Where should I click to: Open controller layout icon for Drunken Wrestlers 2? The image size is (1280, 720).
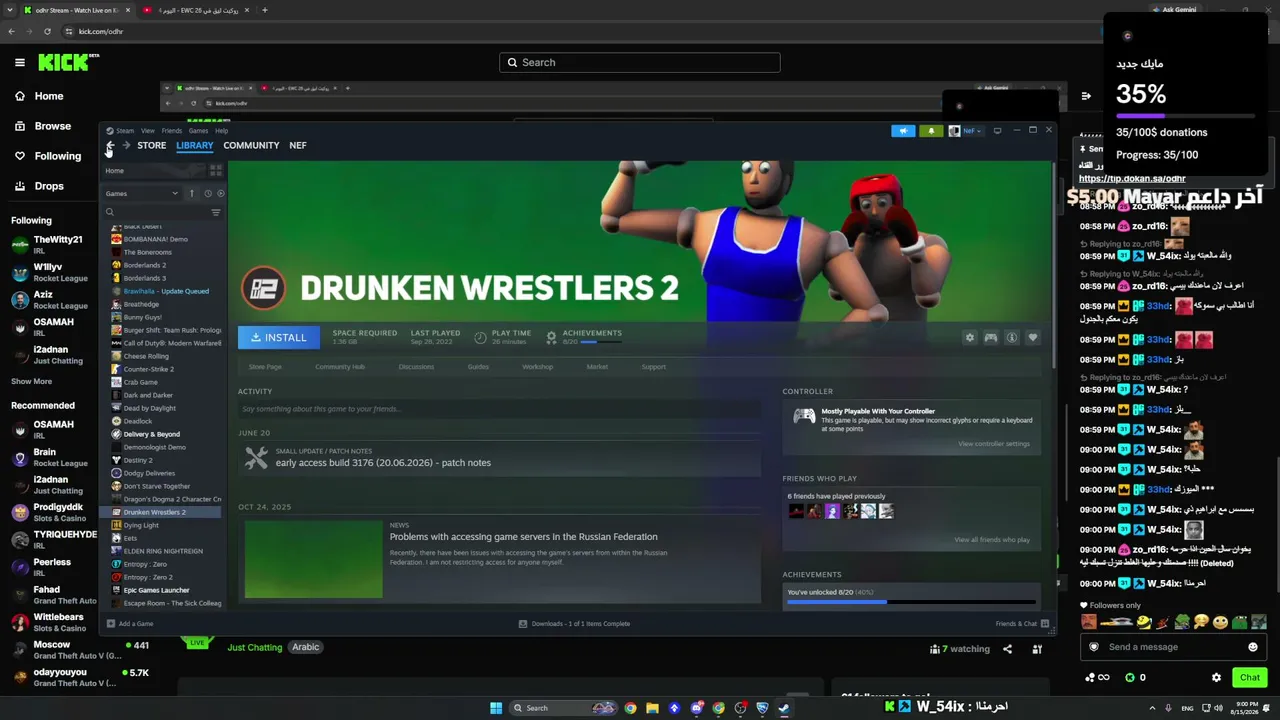tap(990, 338)
